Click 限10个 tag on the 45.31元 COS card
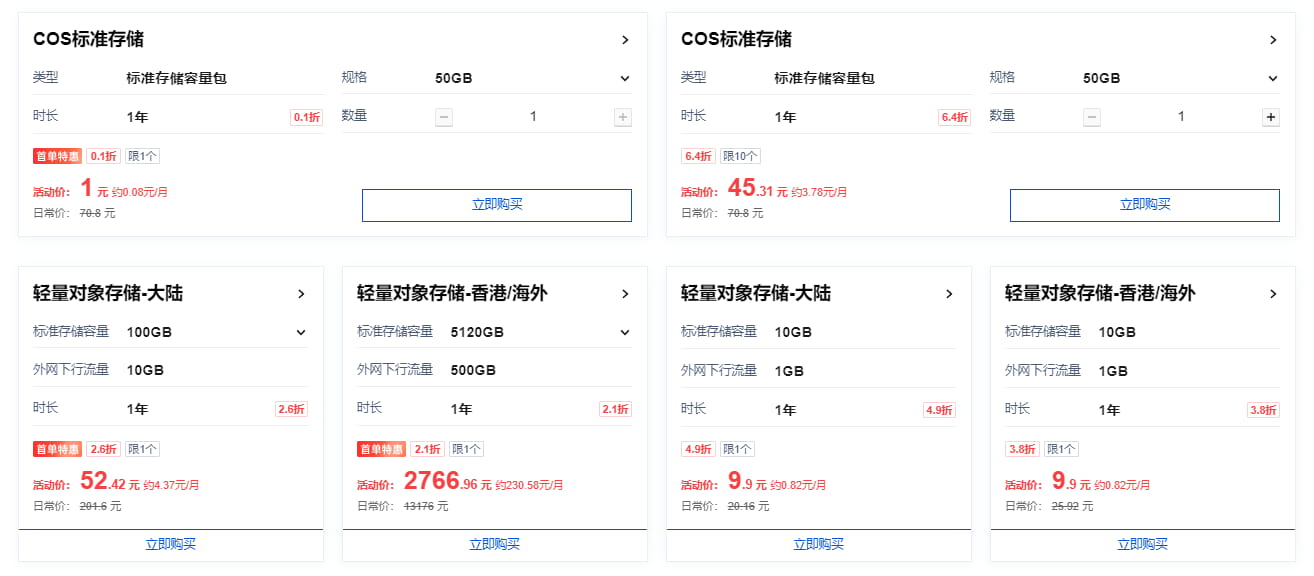The height and width of the screenshot is (576, 1314). pyautogui.click(x=741, y=156)
